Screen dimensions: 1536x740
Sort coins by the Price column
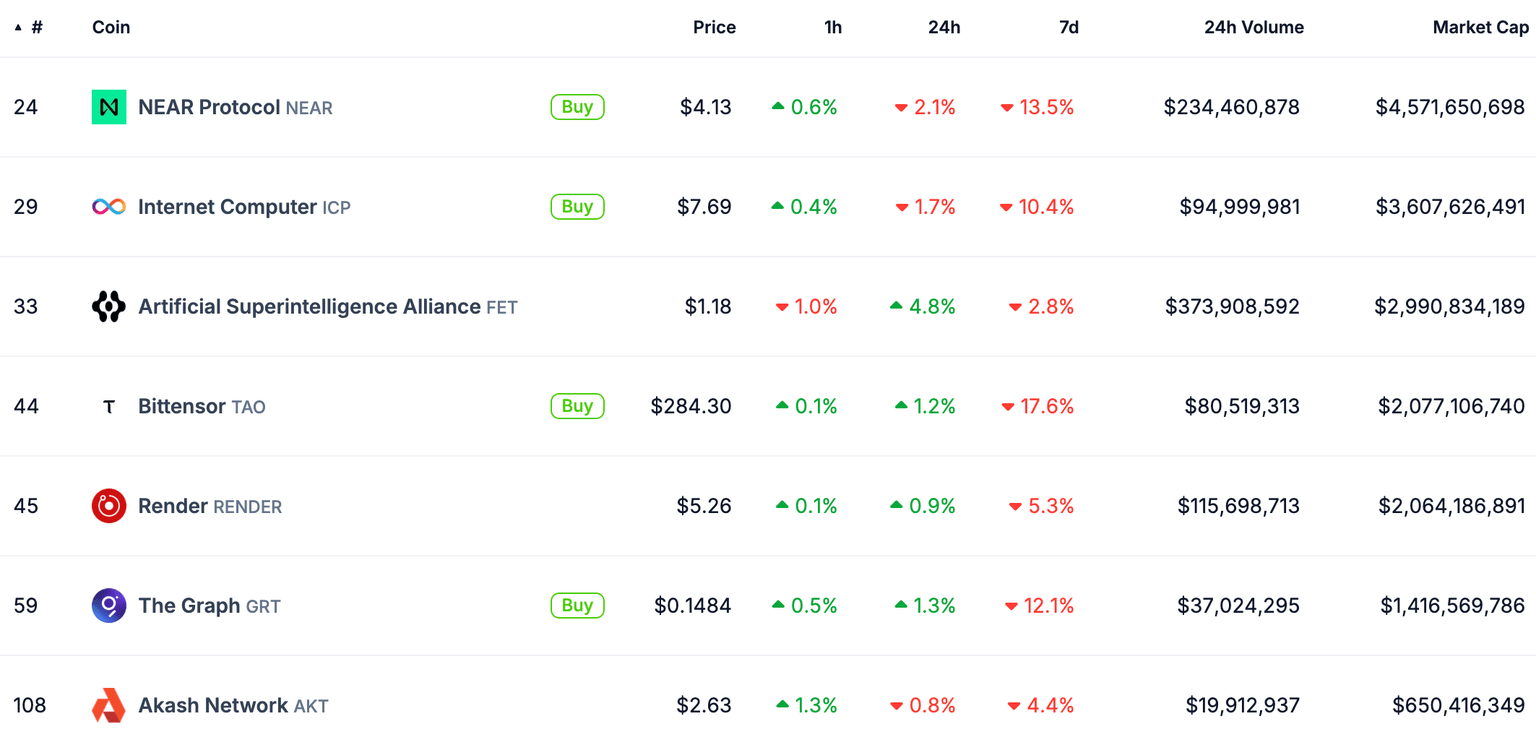[x=714, y=27]
